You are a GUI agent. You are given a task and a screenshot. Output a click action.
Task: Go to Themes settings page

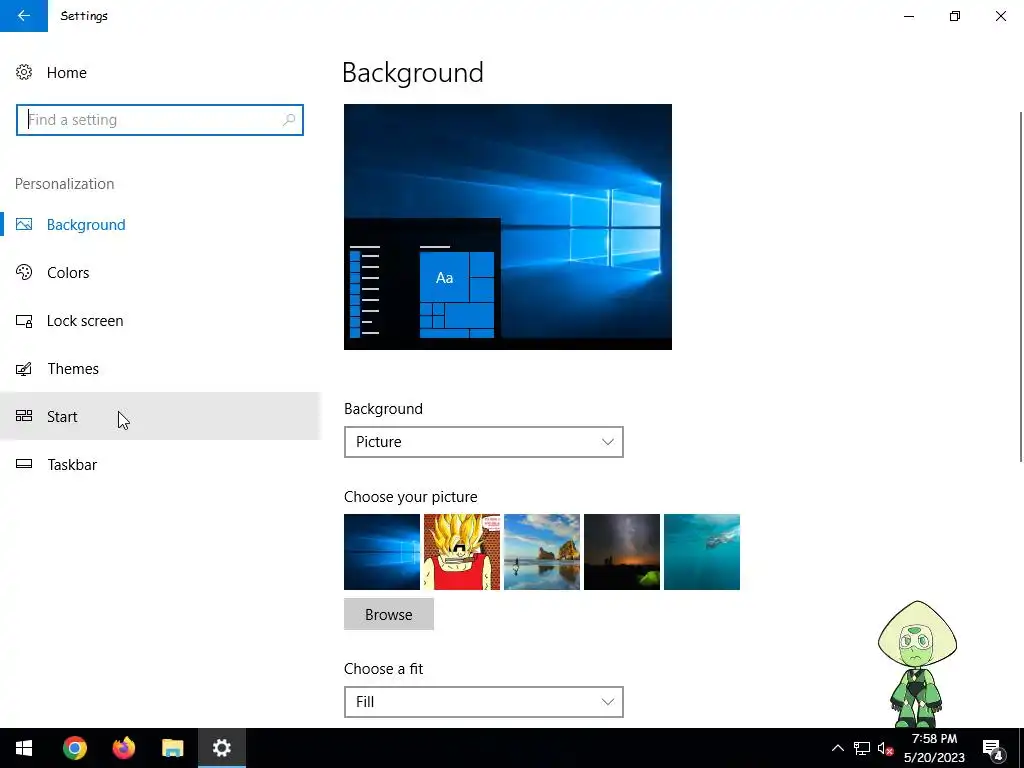point(160,369)
